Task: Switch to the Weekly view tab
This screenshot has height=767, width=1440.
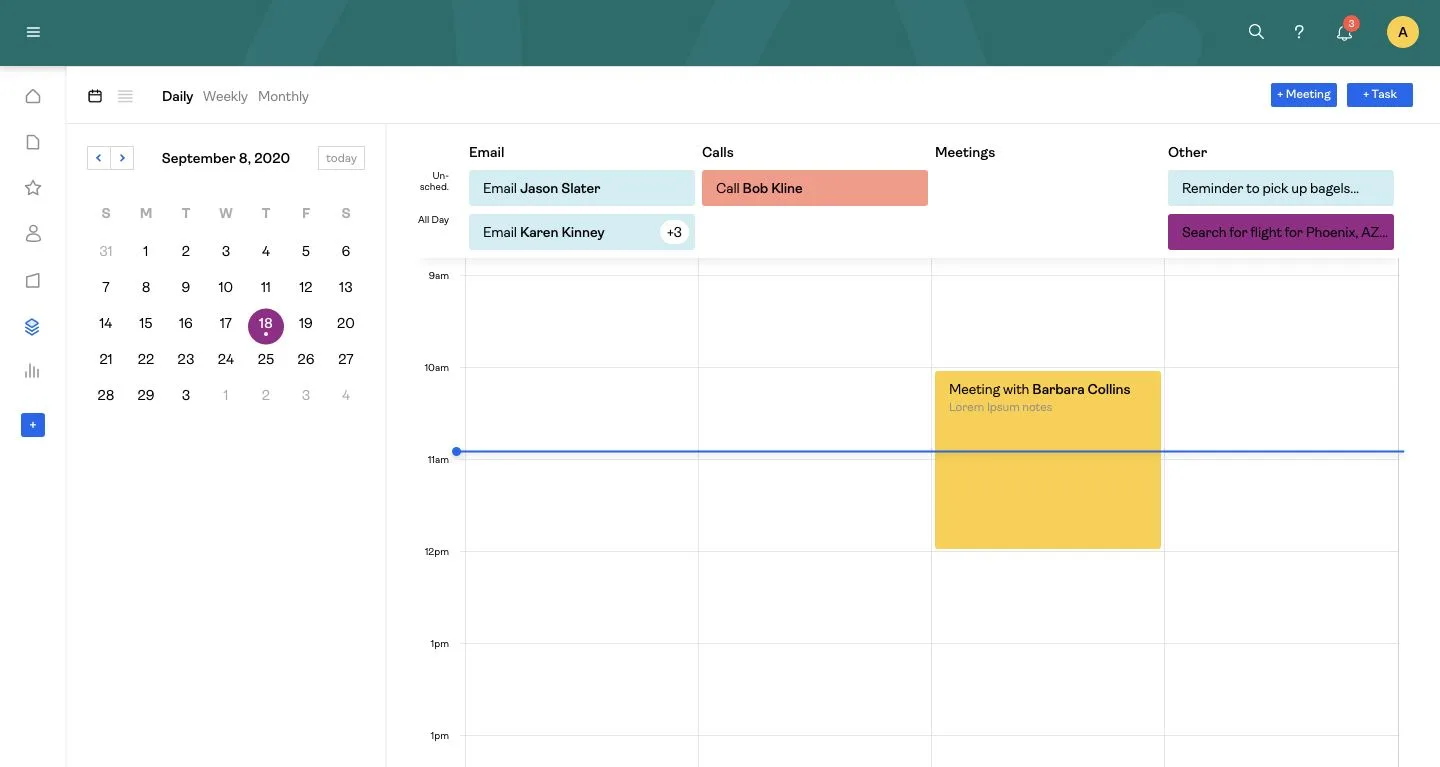Action: point(224,96)
